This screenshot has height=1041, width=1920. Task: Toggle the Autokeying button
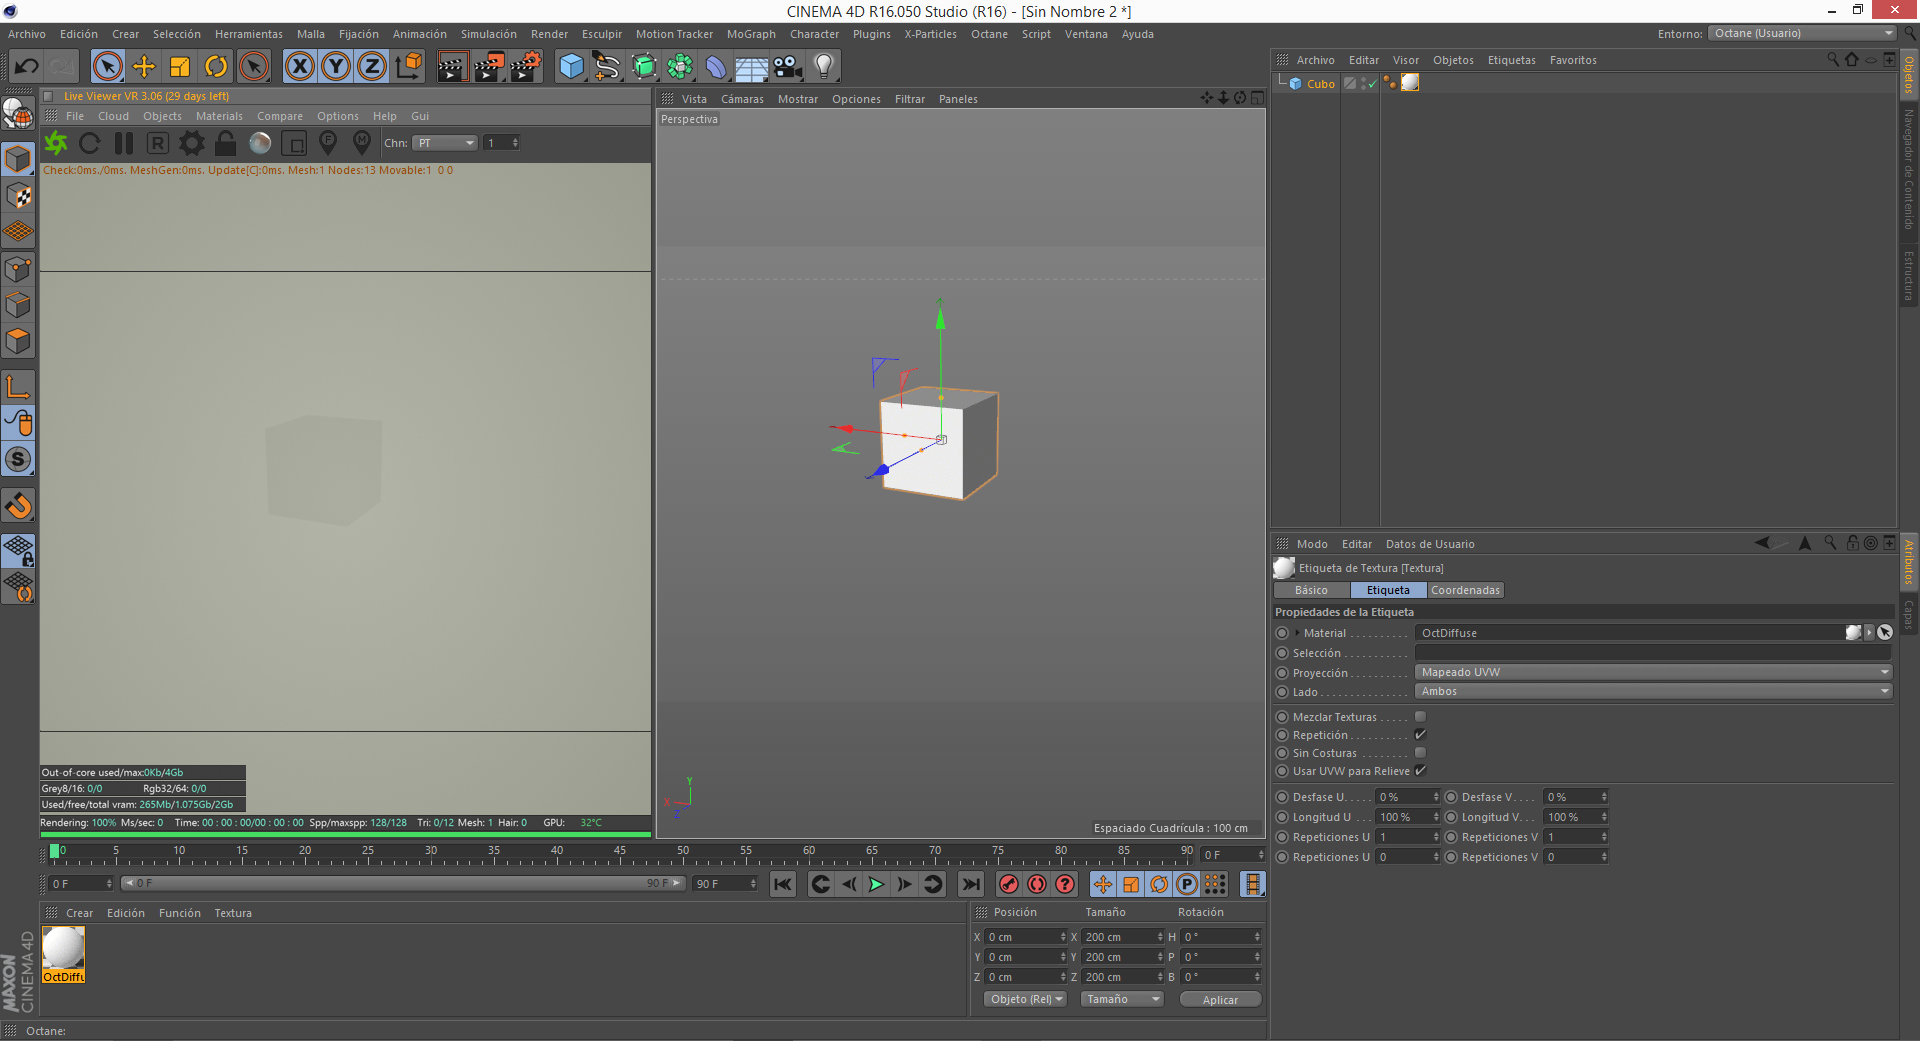(1037, 884)
